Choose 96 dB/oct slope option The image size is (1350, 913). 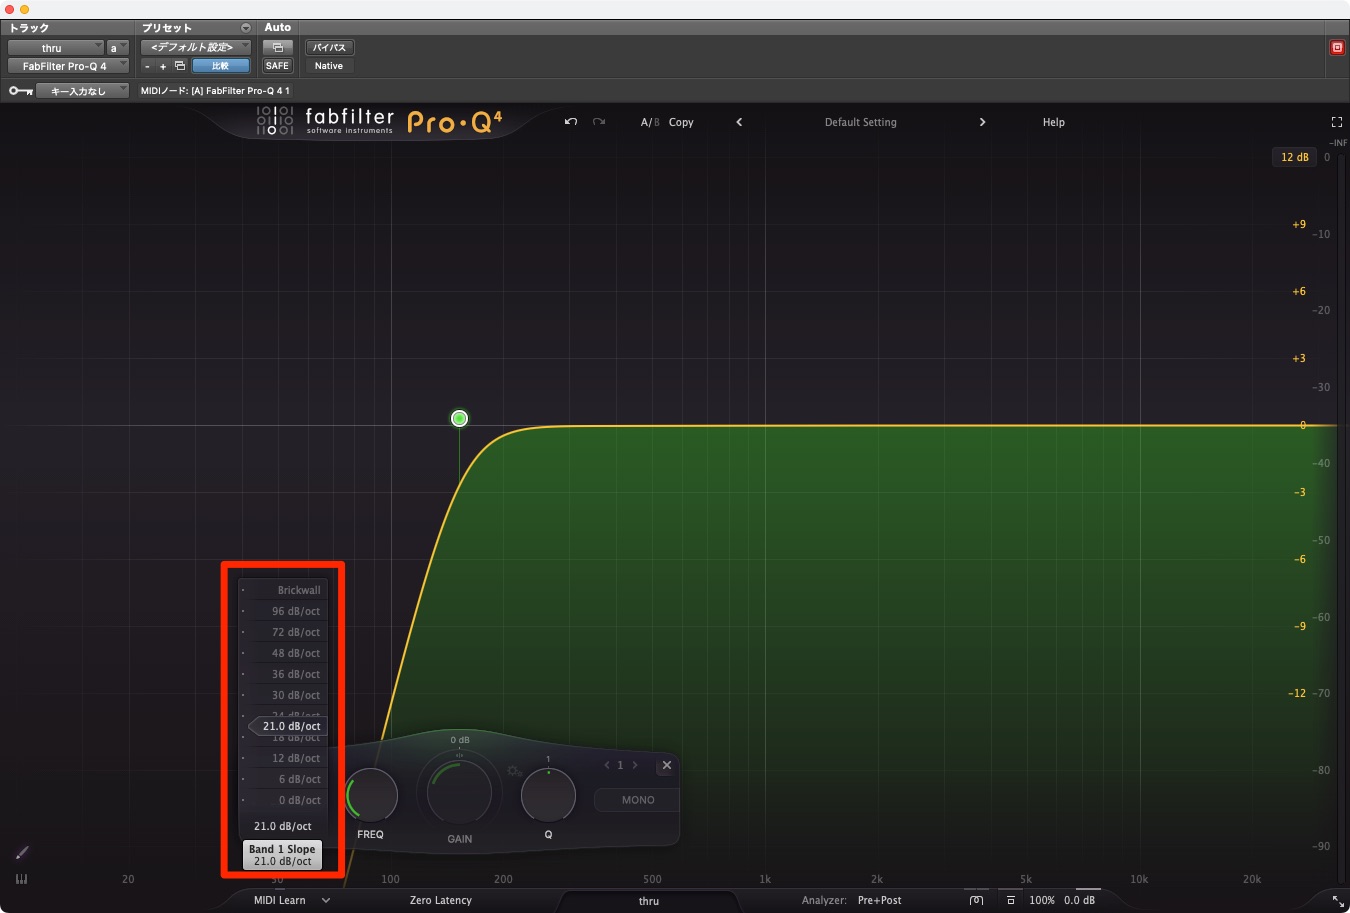click(284, 611)
